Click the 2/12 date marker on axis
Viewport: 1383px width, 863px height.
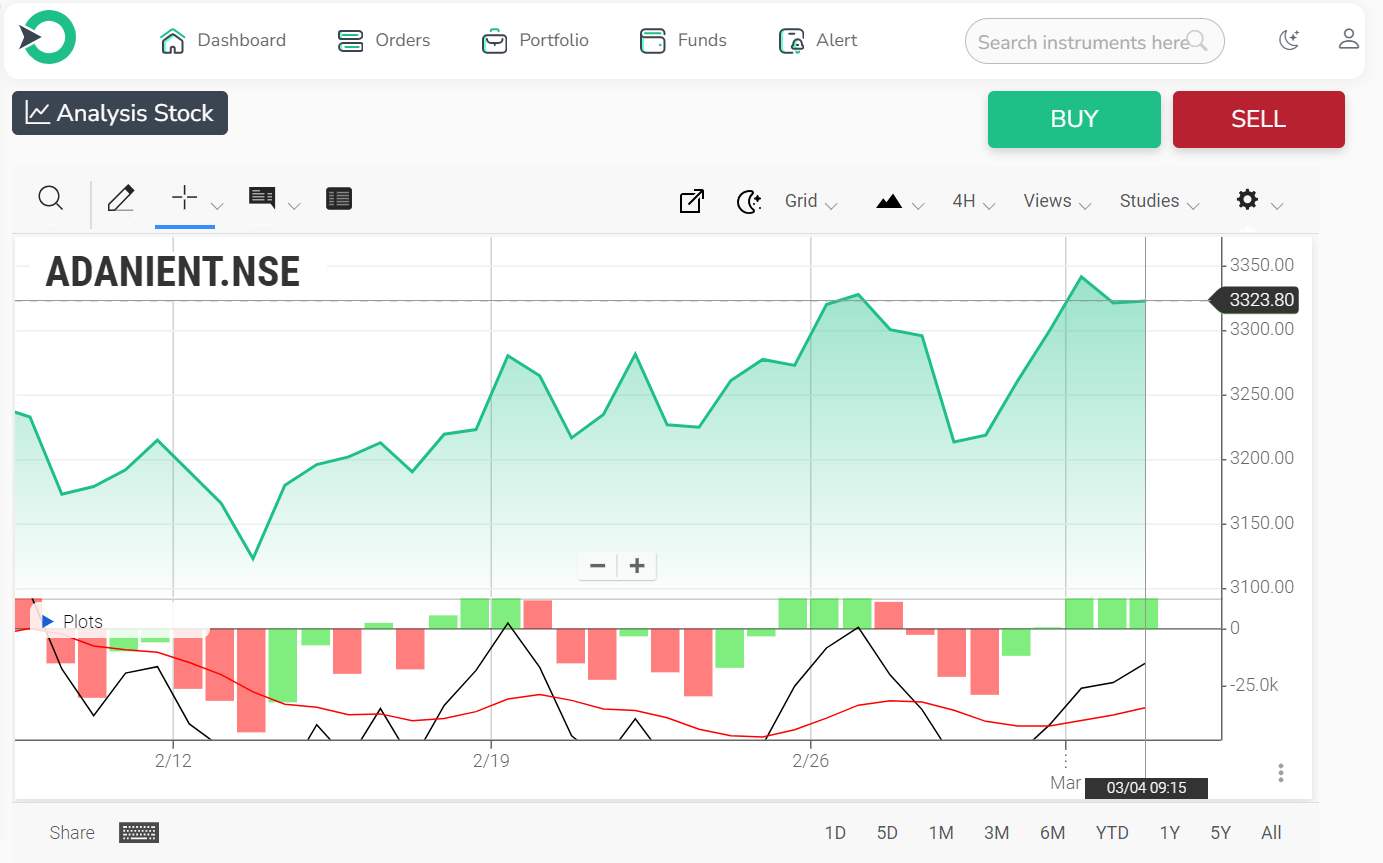point(172,761)
